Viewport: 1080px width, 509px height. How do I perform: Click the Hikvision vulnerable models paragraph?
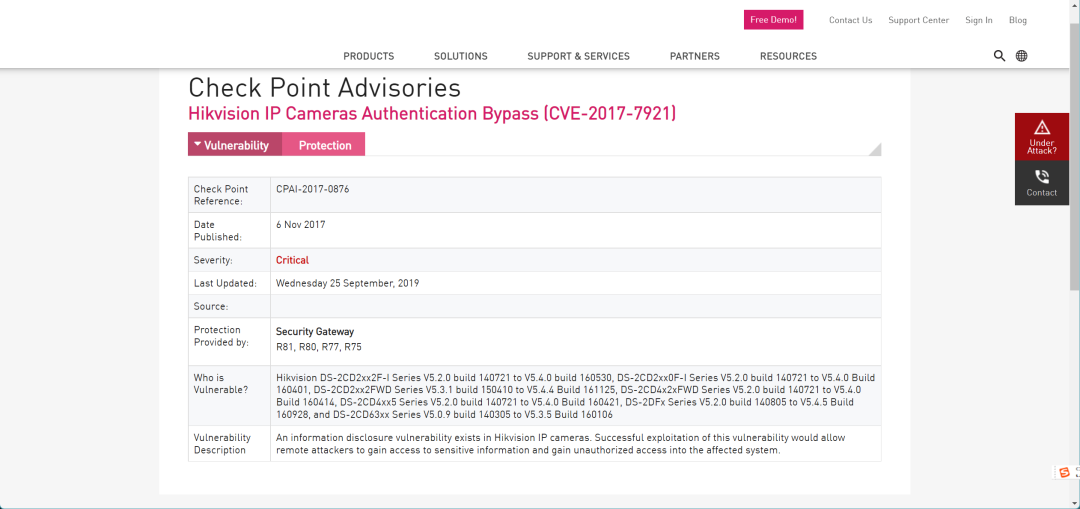coord(576,397)
